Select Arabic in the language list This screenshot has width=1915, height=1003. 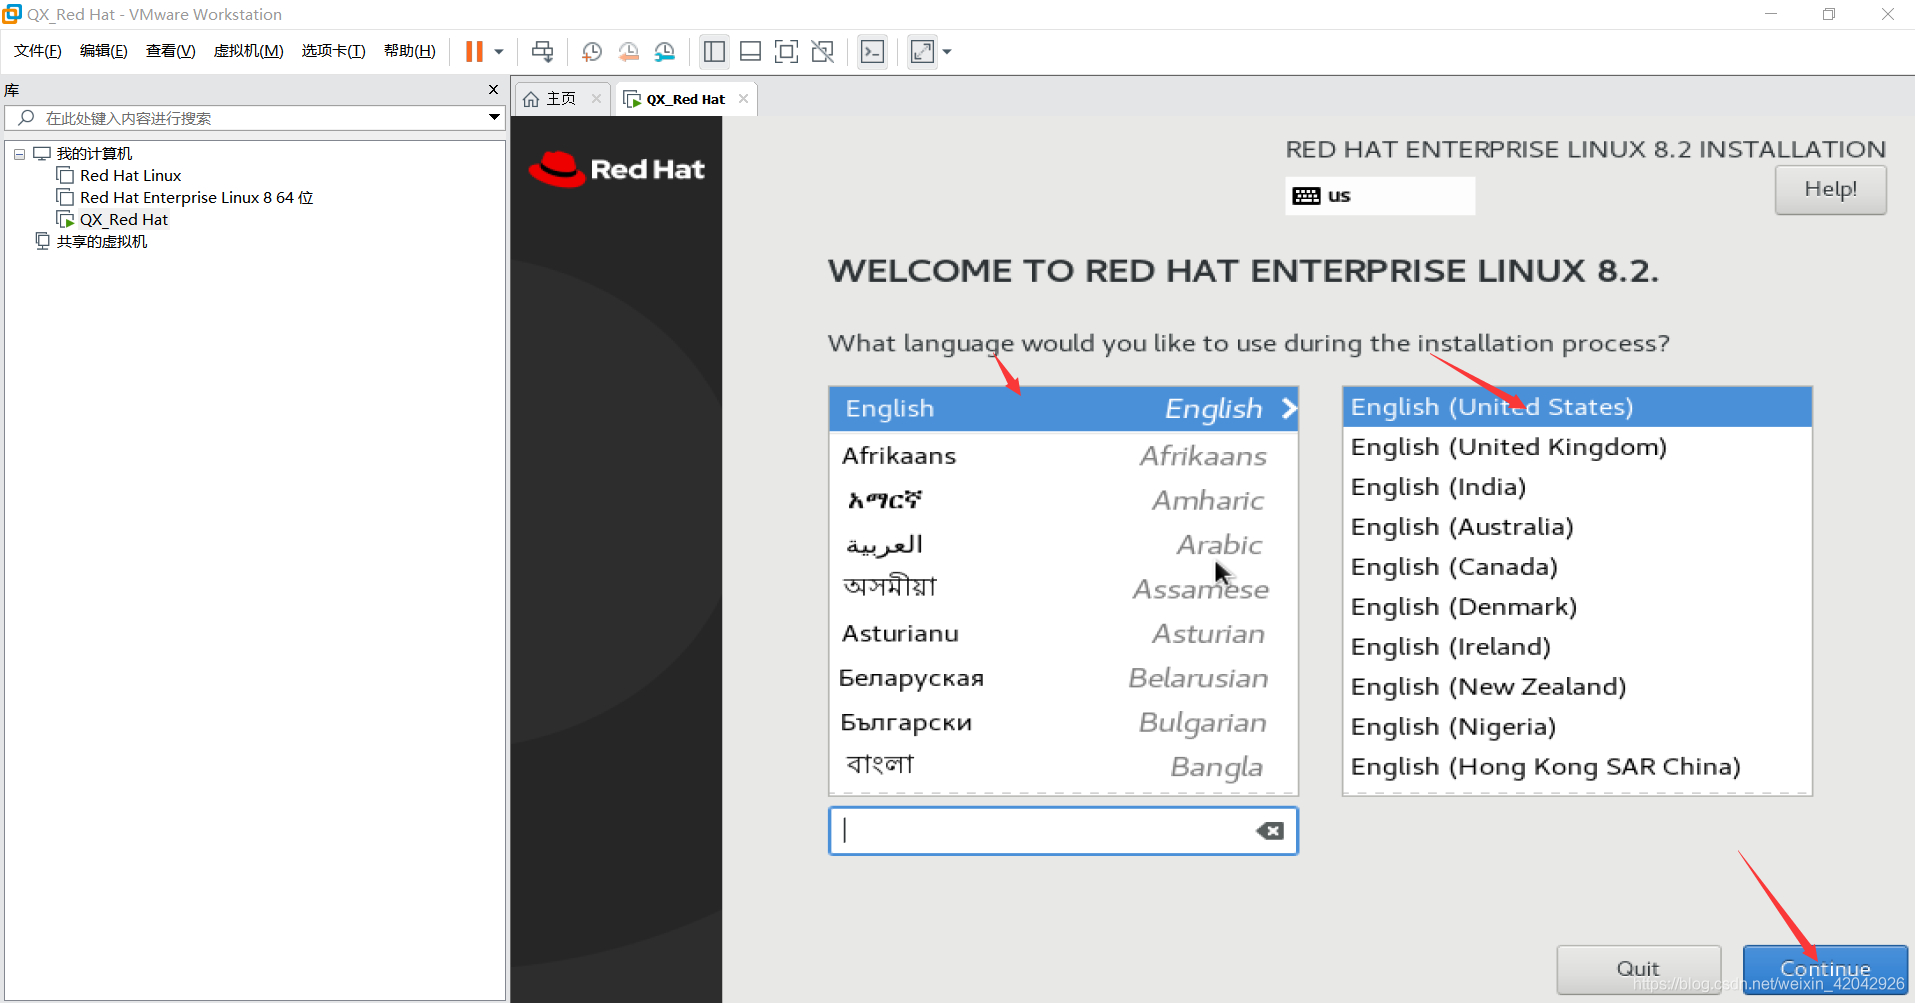(1063, 545)
